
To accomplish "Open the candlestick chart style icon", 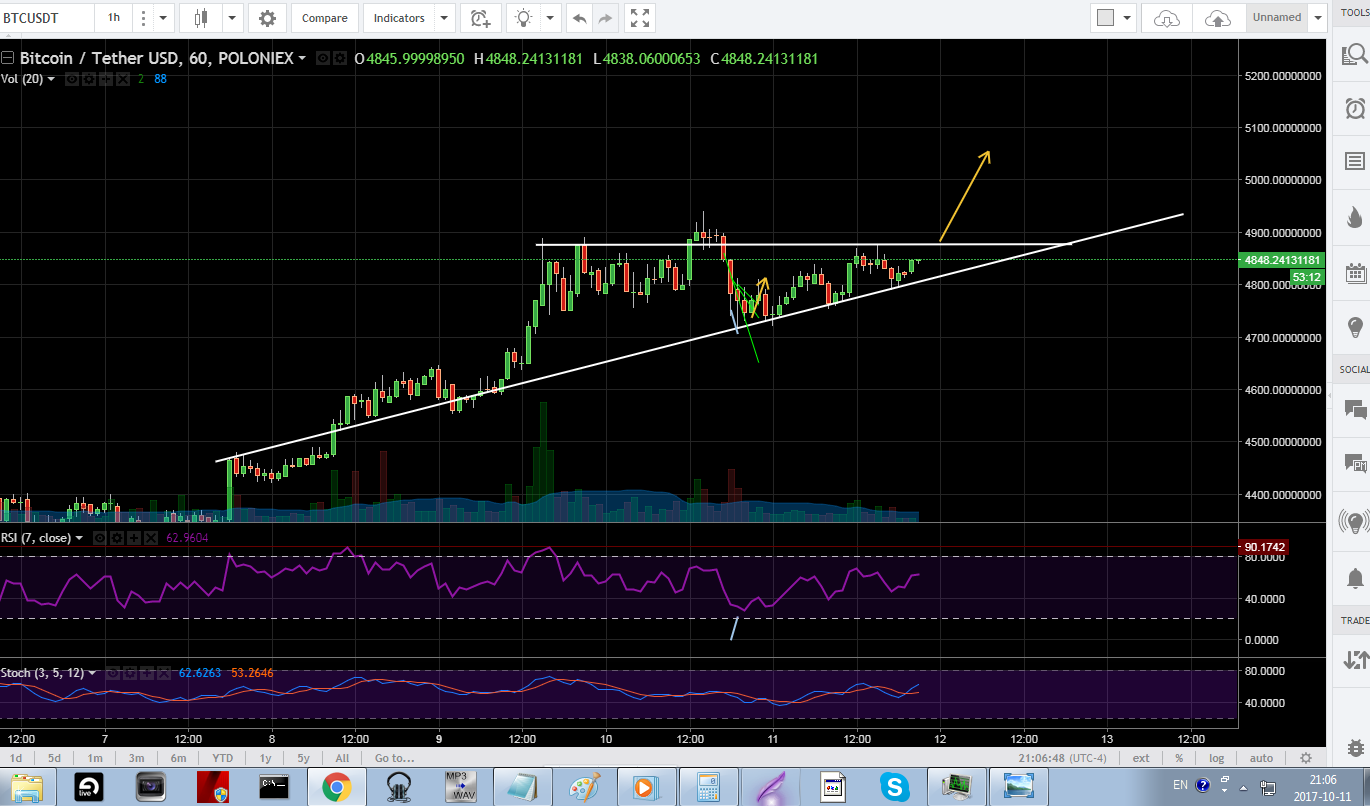I will [202, 18].
